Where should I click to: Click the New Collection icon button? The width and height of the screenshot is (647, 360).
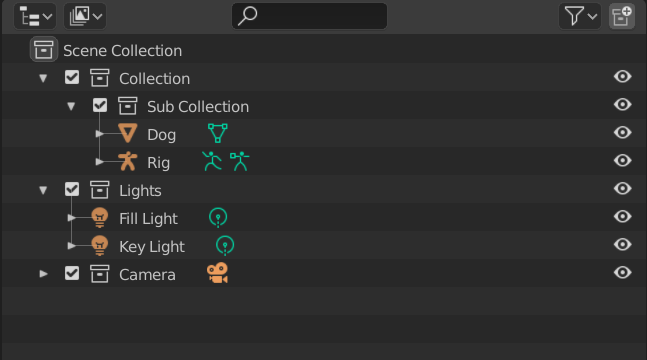tap(622, 17)
